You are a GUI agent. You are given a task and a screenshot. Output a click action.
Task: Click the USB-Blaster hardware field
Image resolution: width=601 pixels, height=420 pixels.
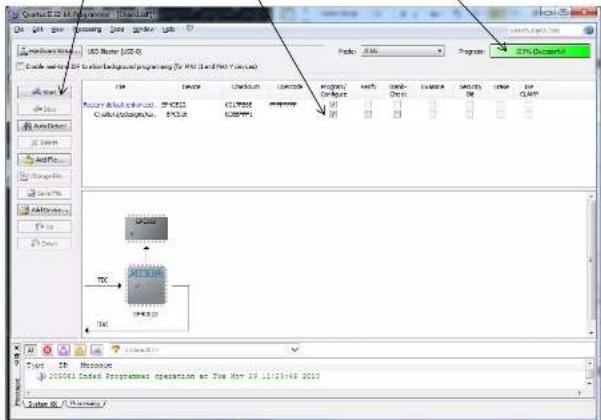point(204,51)
